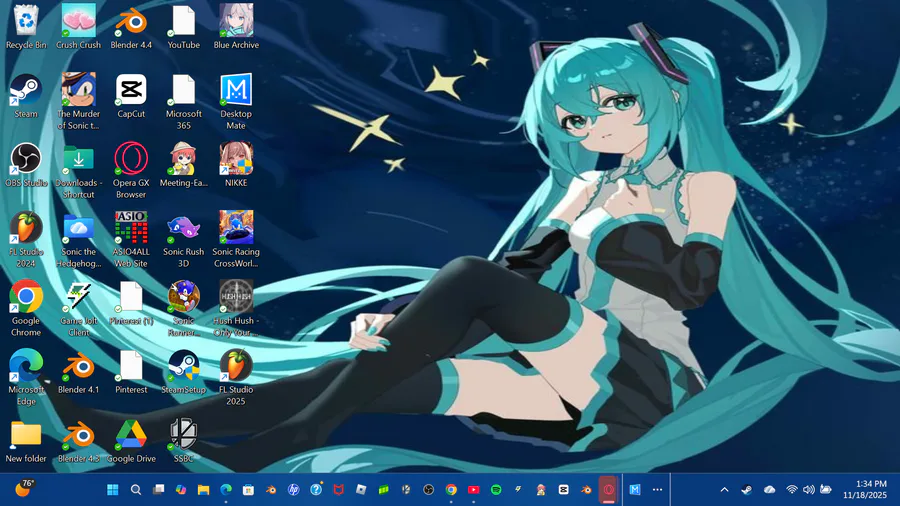Open the HP app in the taskbar
The height and width of the screenshot is (506, 900).
[293, 489]
